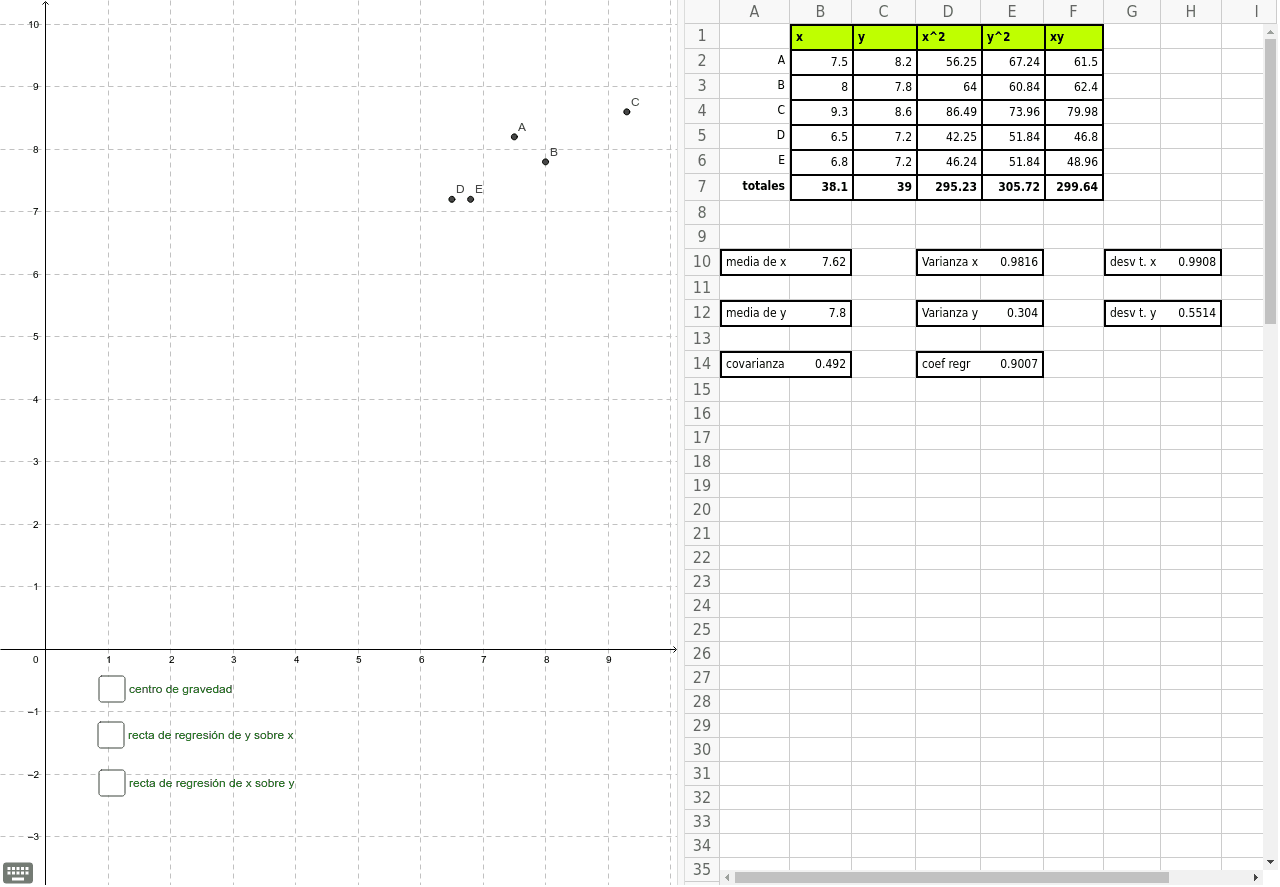1280x887 pixels.
Task: Click the Varianza x label
Action: 949,262
